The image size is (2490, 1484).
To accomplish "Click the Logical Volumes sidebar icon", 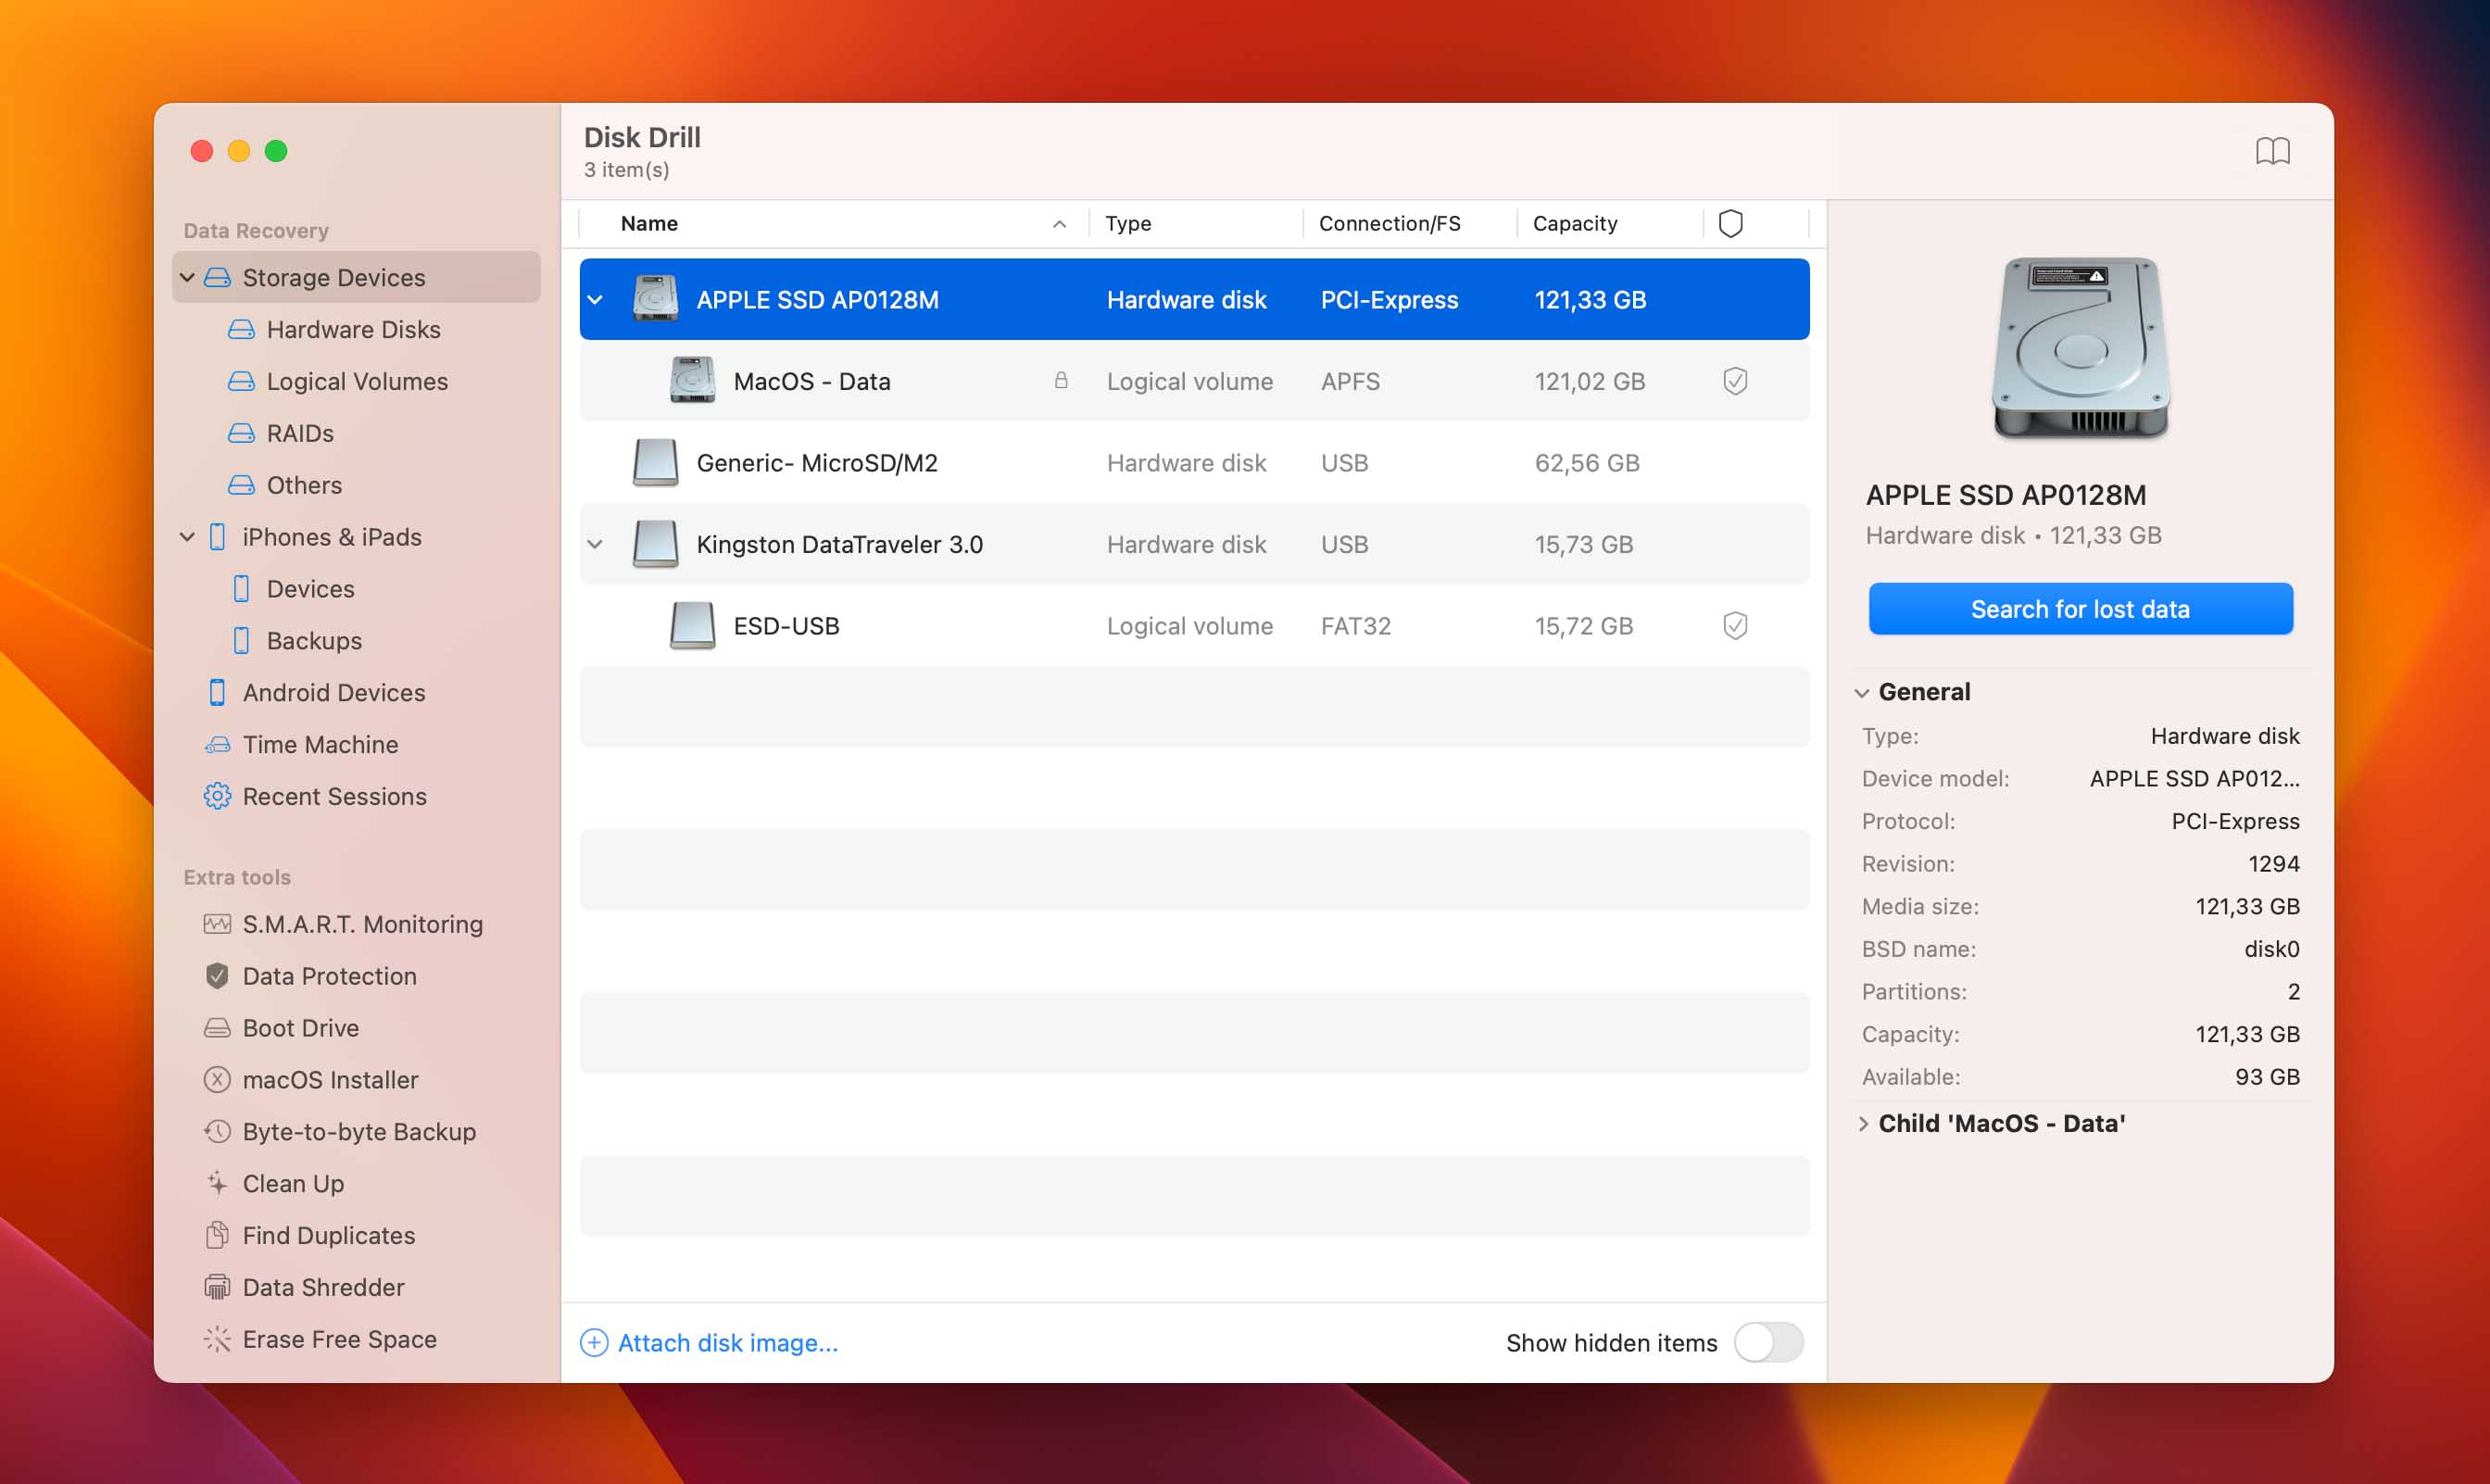I will [241, 381].
